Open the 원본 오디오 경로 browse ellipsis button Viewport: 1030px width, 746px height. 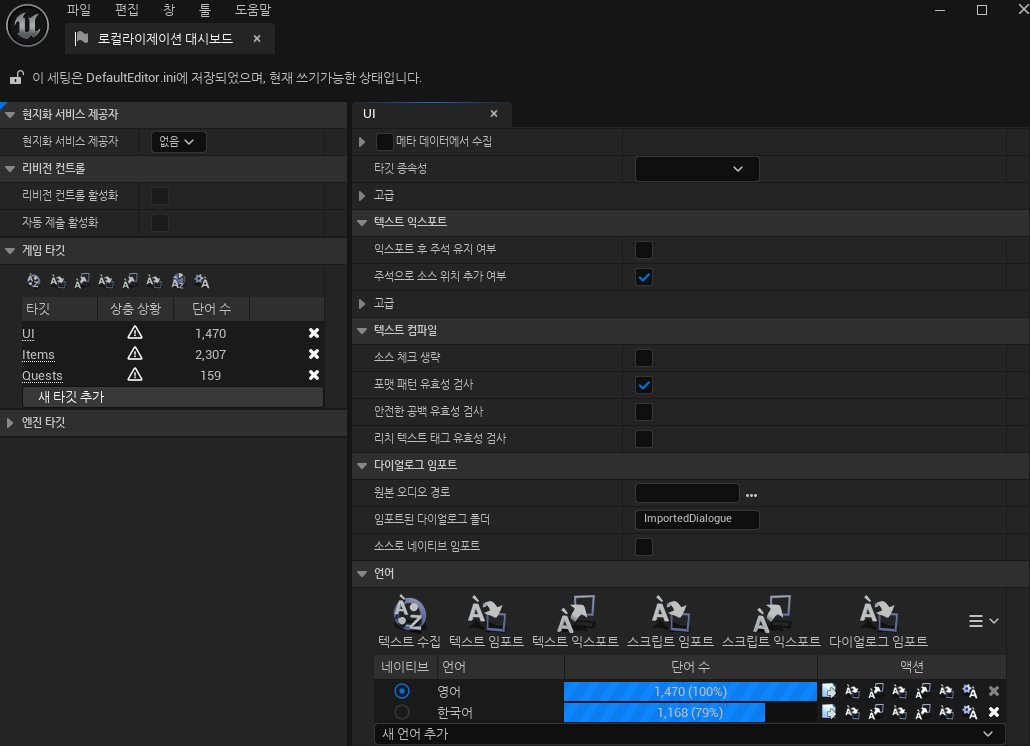(751, 494)
